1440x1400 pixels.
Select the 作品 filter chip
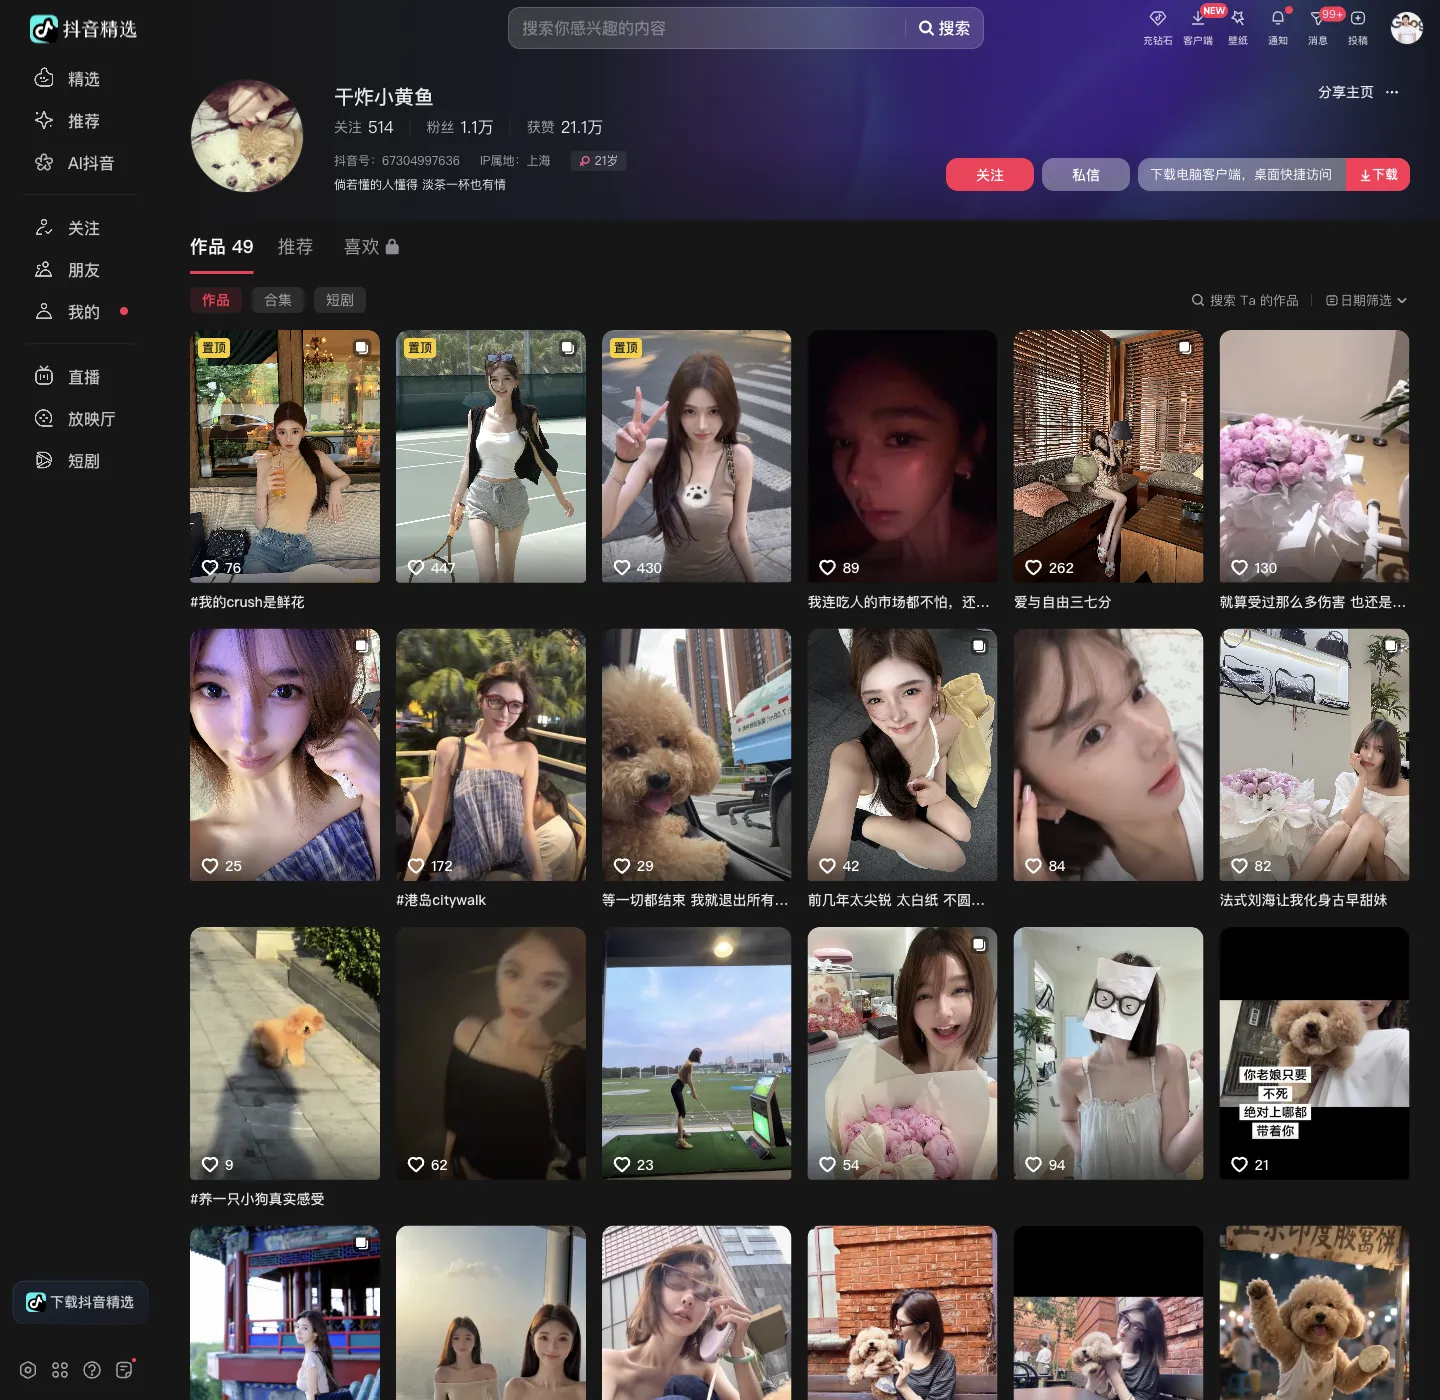216,300
